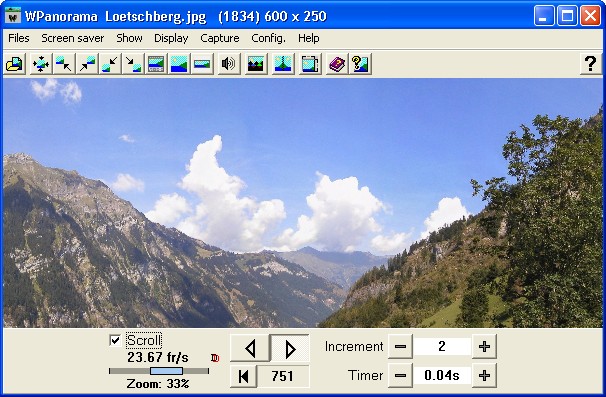
Task: Open the Screen saver menu
Action: point(73,38)
